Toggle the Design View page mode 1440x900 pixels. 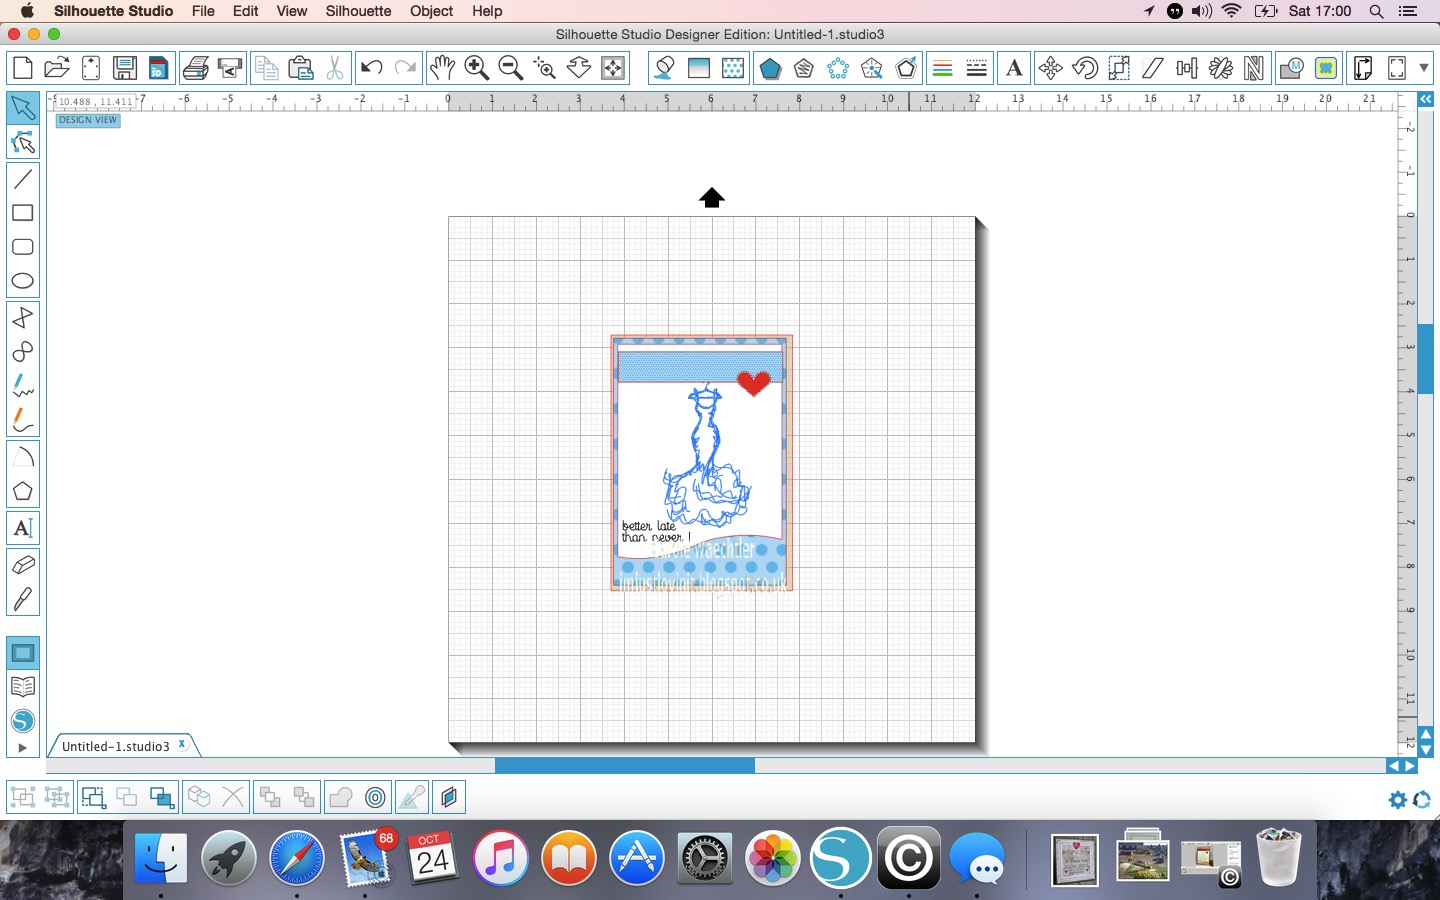(87, 120)
